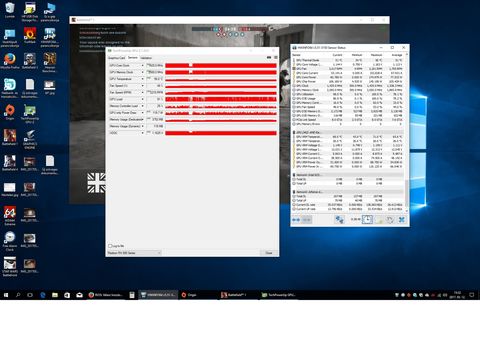Select the GPU Thermal Diode row in HWiNFO
The image size is (480, 360).
(348, 60)
